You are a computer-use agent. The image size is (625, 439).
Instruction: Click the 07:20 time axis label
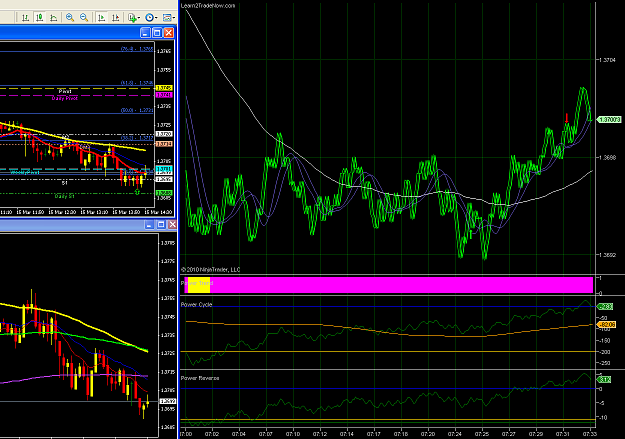(x=428, y=433)
